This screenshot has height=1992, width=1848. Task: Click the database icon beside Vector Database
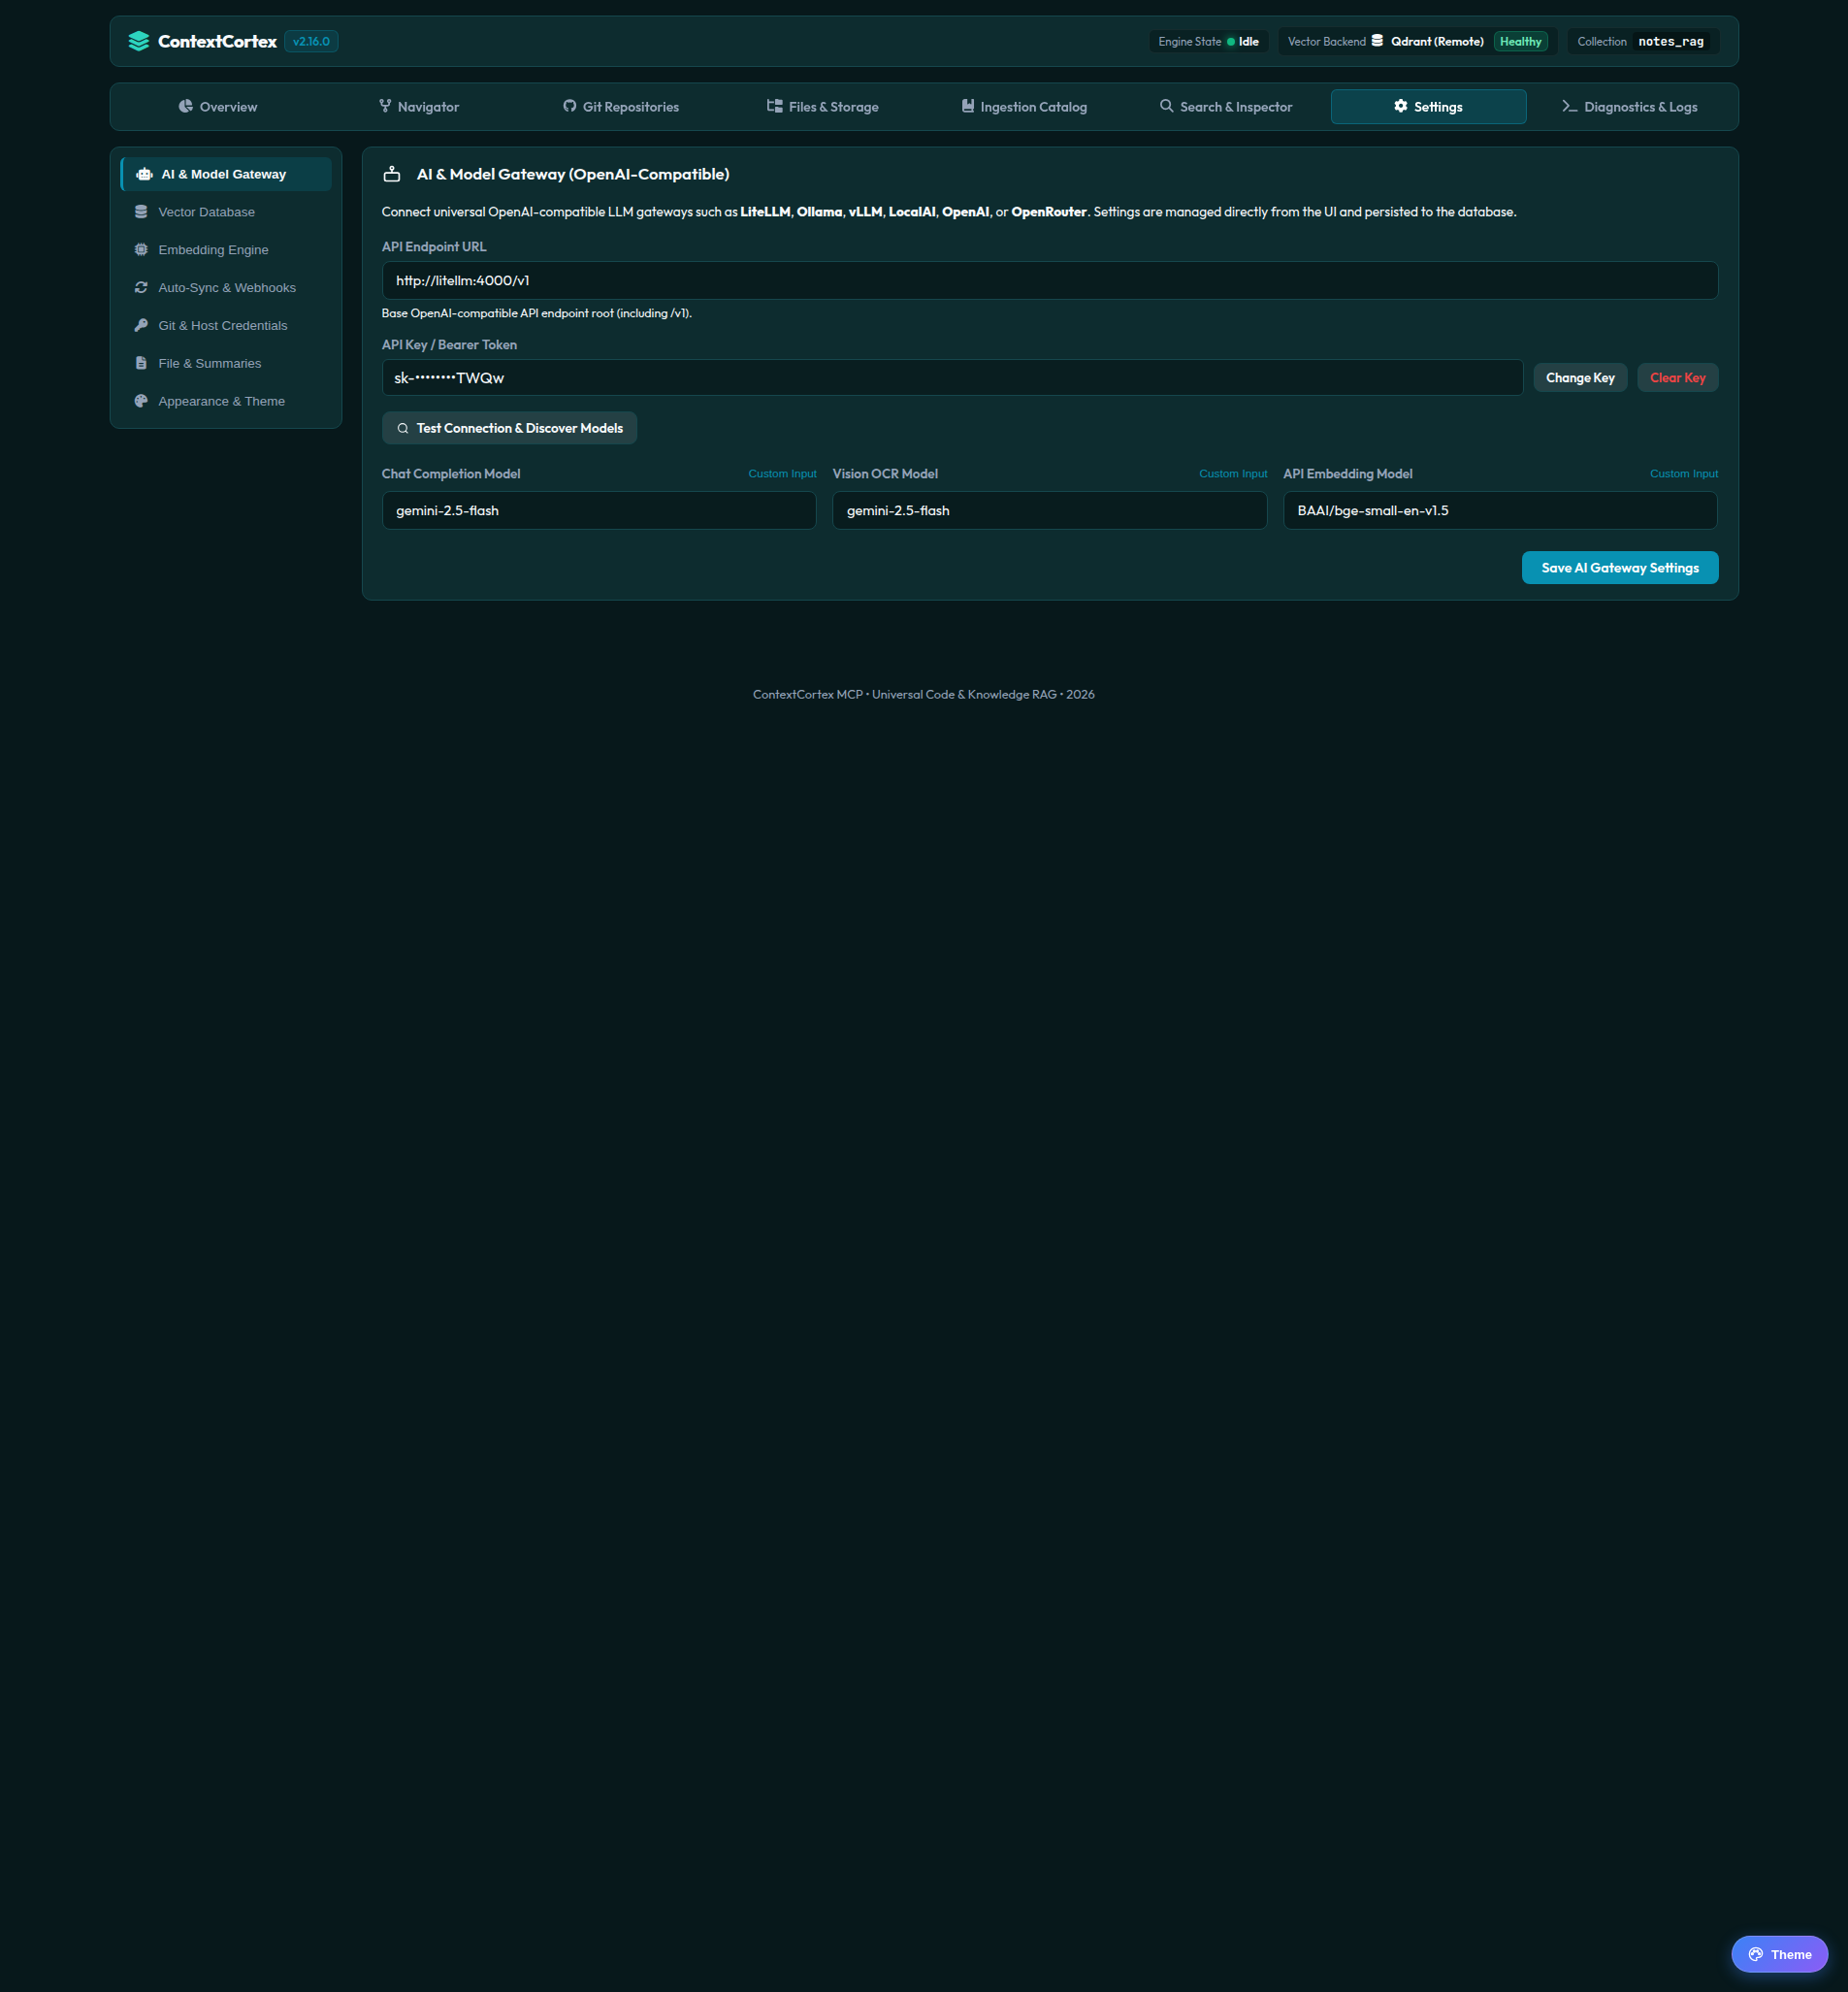tap(141, 212)
